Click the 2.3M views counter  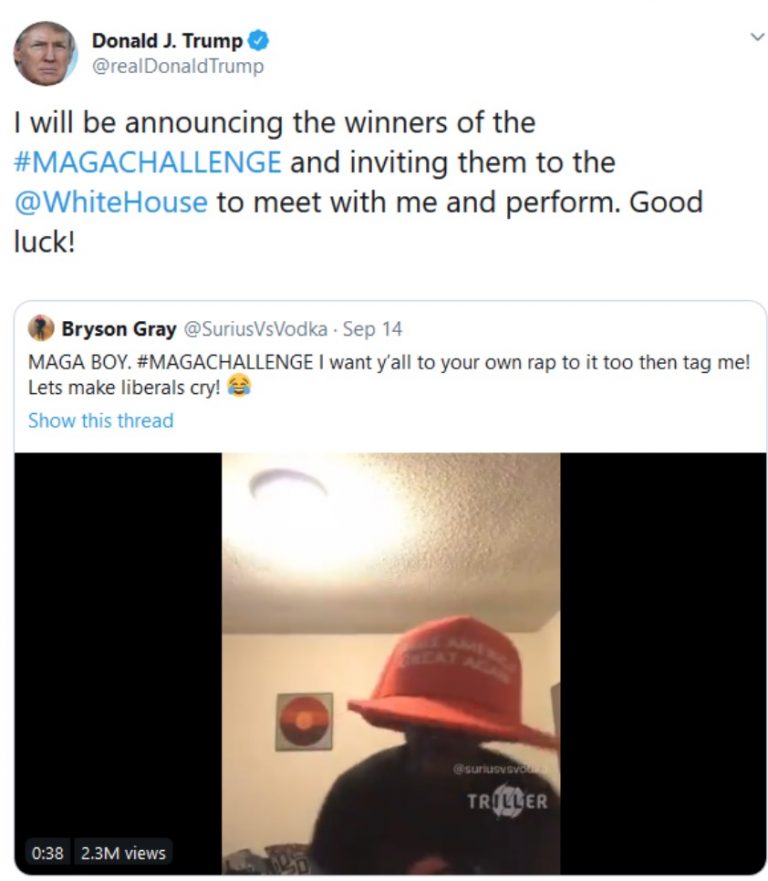tap(123, 853)
